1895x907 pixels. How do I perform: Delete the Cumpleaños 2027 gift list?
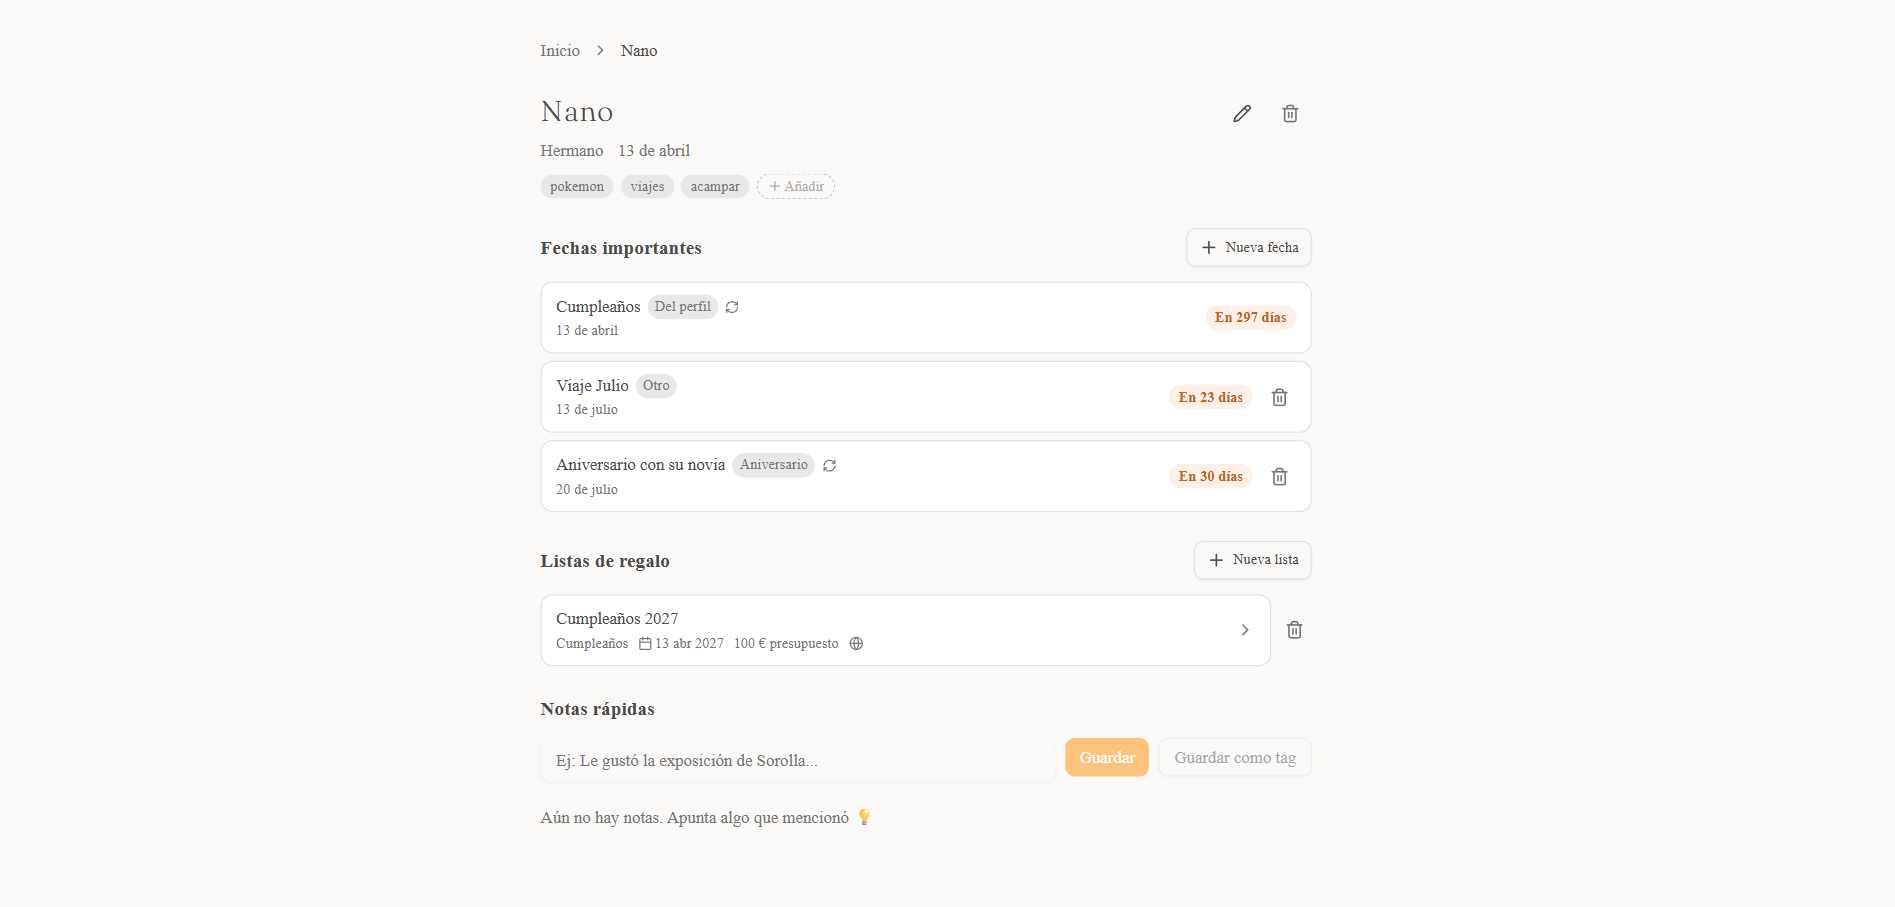(1294, 630)
